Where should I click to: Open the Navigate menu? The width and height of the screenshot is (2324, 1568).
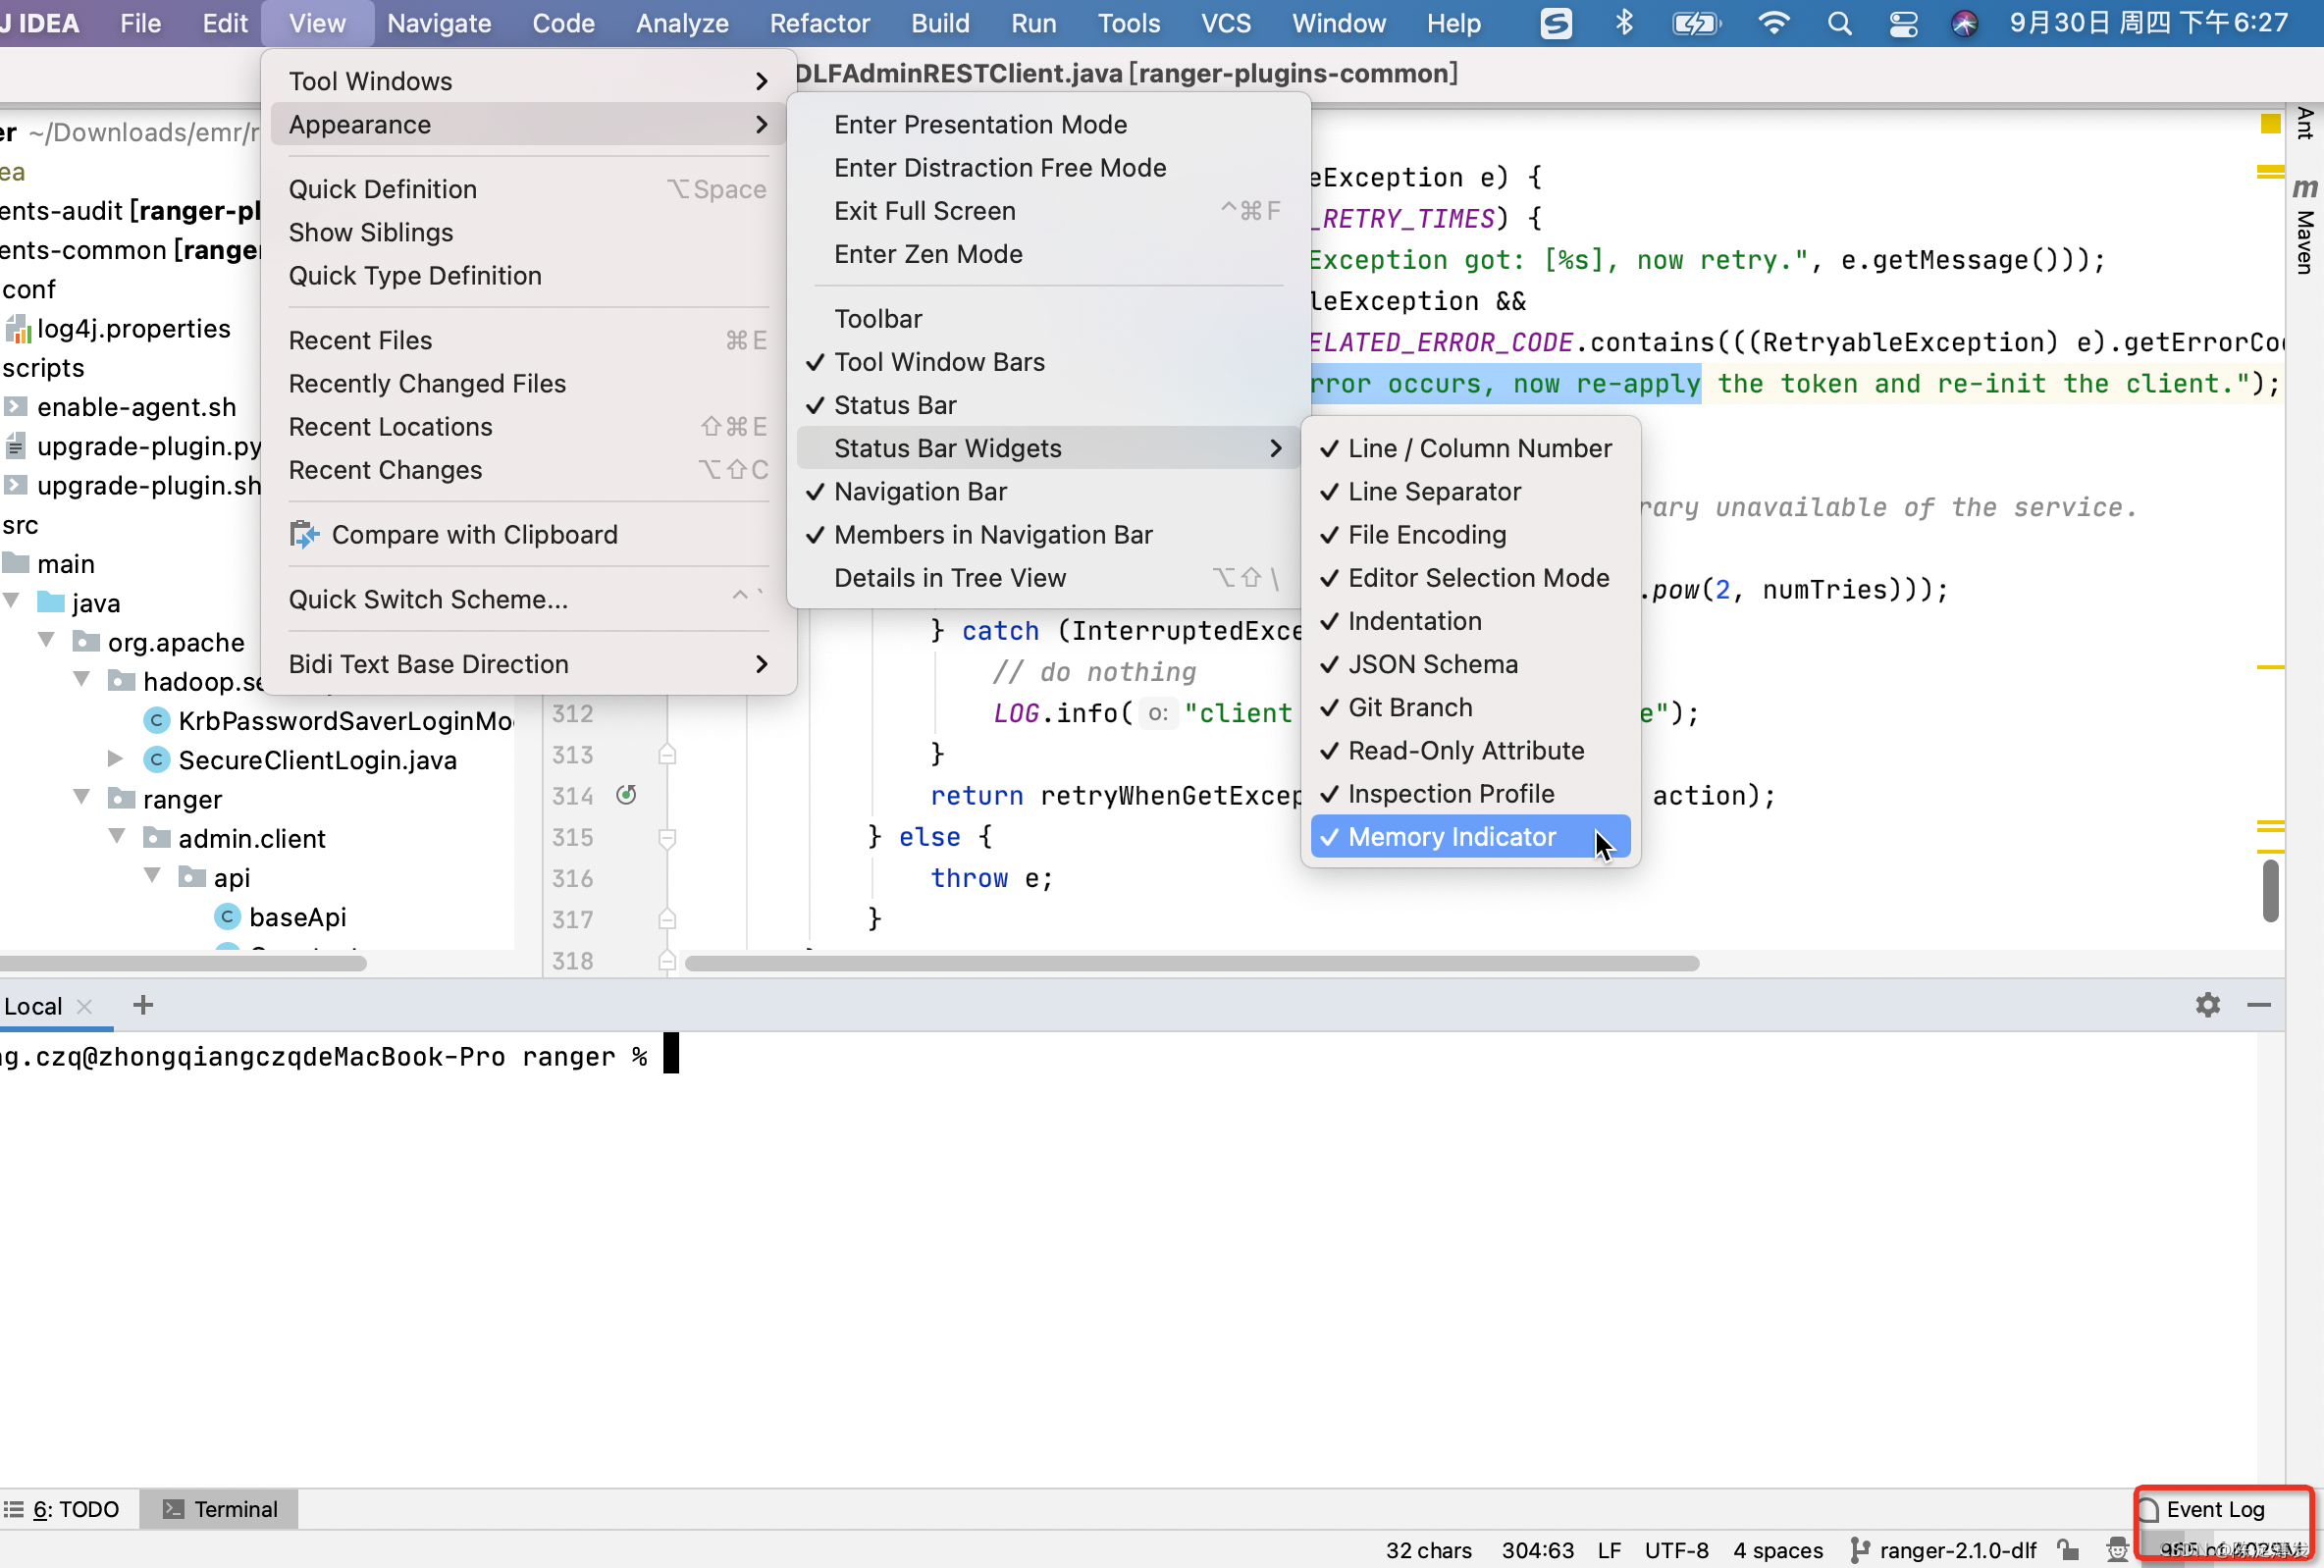(439, 23)
